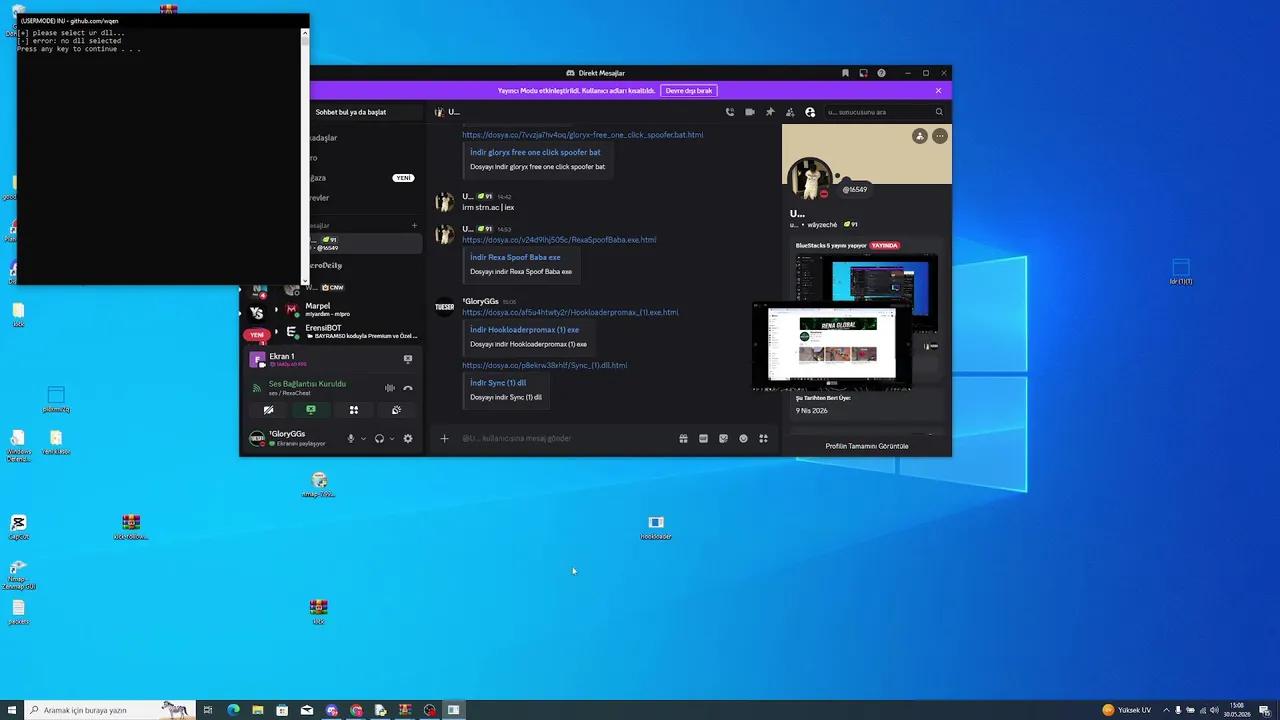Viewport: 1280px width, 720px height.
Task: Toggle noise suppression icon in voice panel
Action: pos(390,388)
